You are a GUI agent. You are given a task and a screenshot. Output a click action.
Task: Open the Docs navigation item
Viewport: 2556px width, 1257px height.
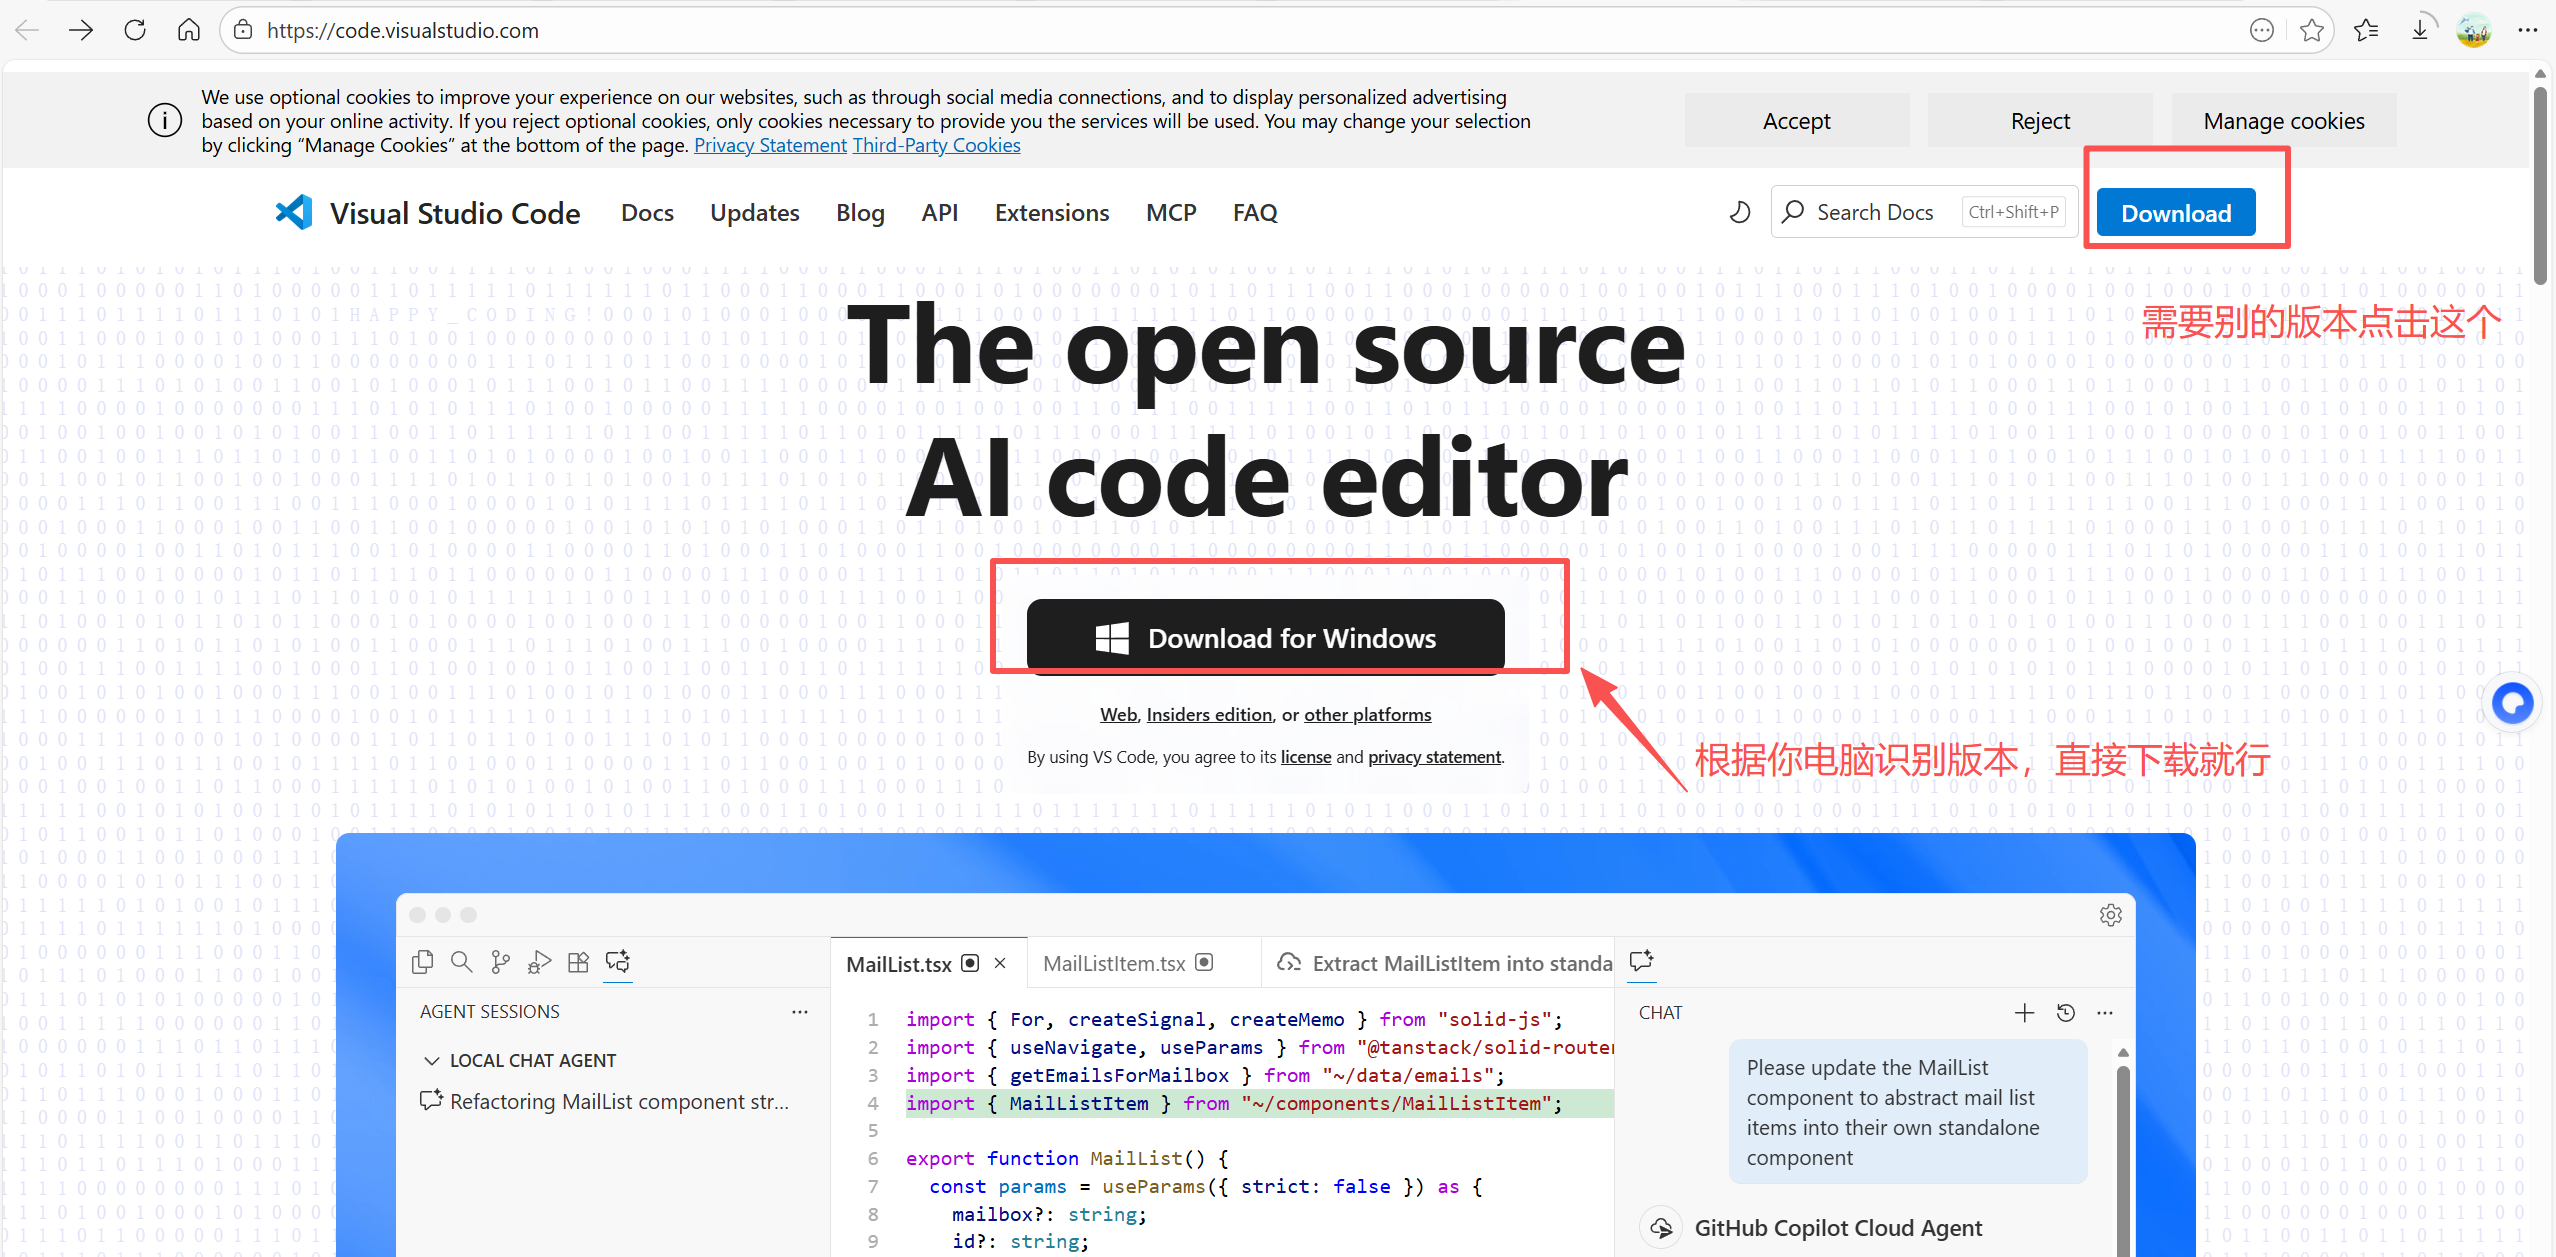647,213
